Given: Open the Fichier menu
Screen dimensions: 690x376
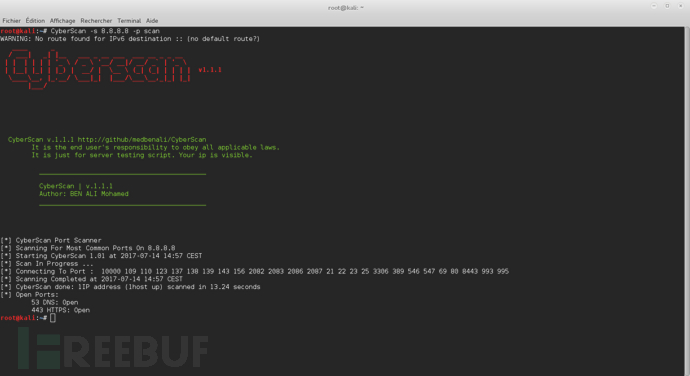Looking at the screenshot, I should coord(11,21).
